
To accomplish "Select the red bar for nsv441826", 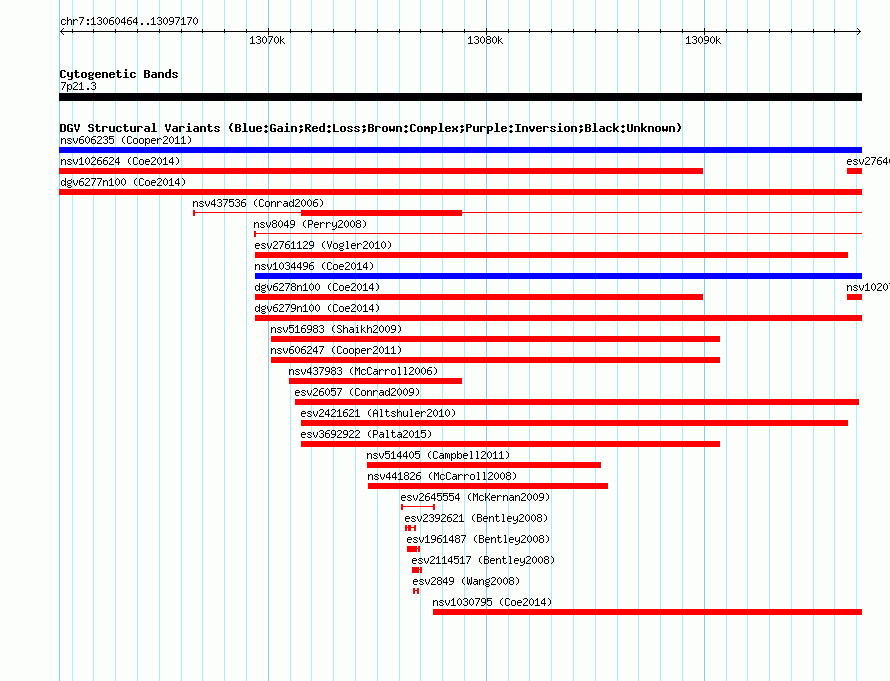I will click(488, 486).
